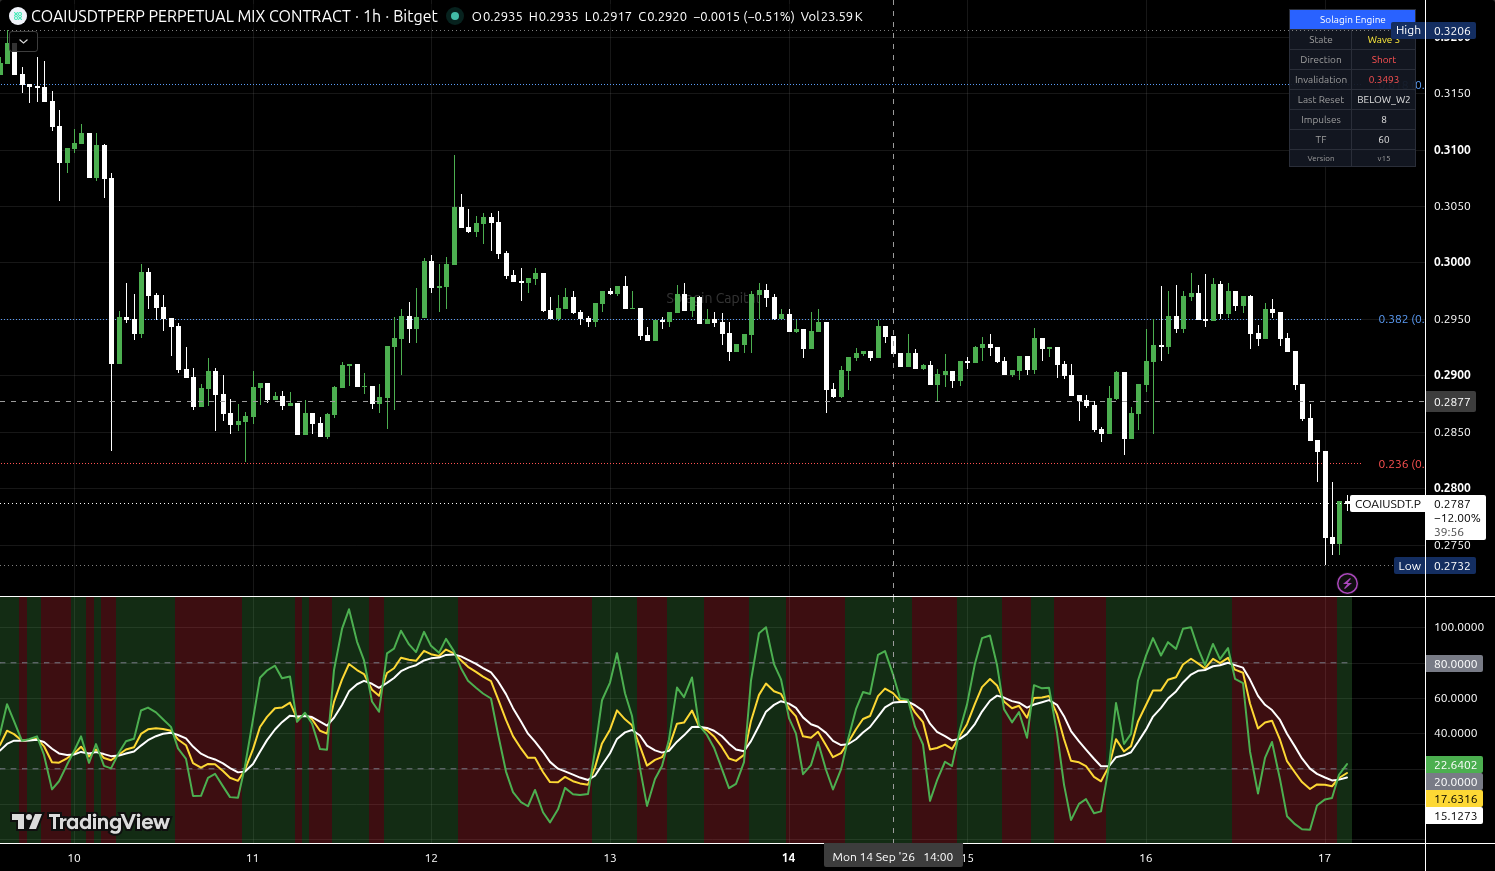Click the 'Impulses' label cell
Screen dimensions: 1495x871
tap(1321, 120)
